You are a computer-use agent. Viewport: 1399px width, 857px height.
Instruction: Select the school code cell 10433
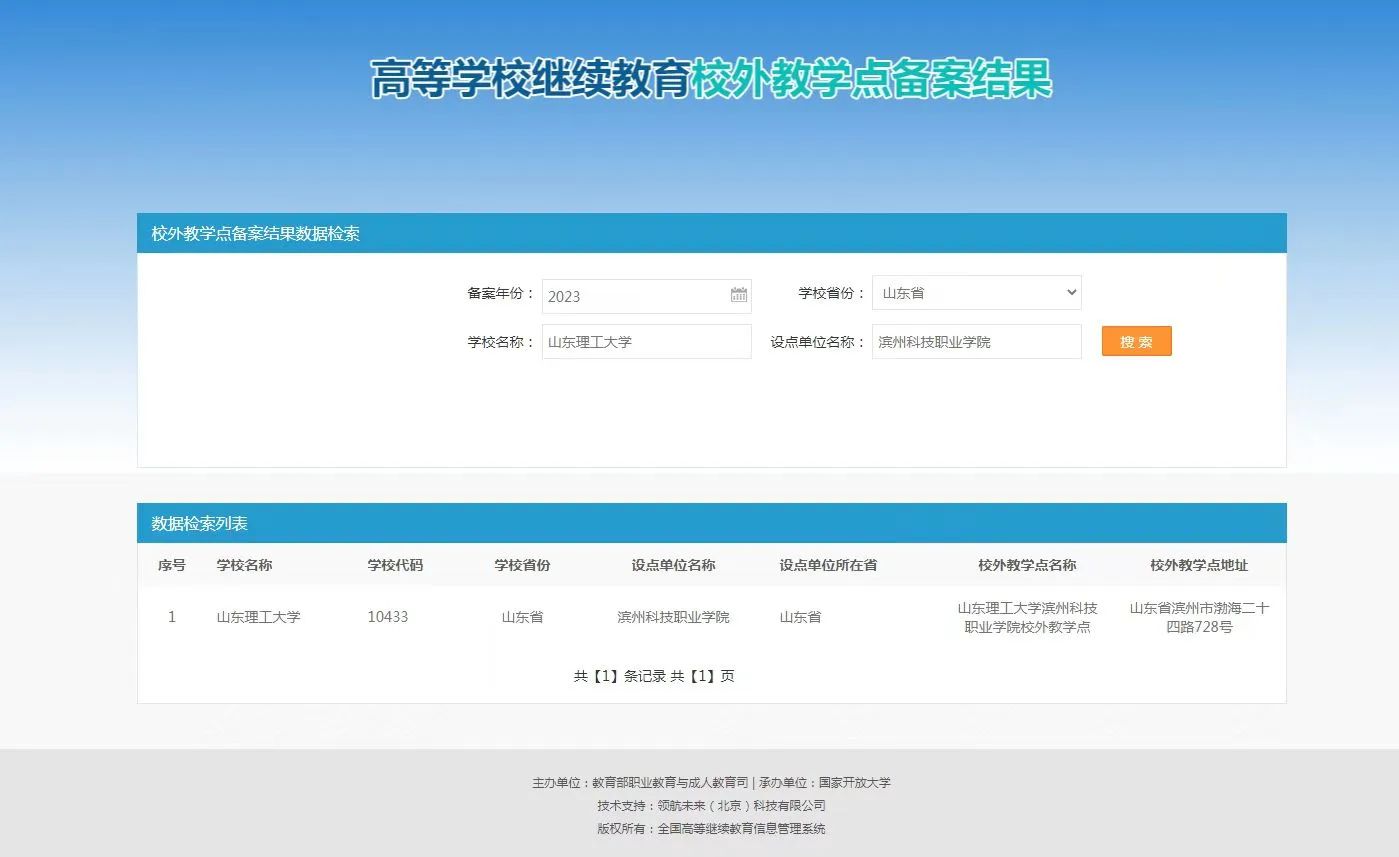pyautogui.click(x=387, y=617)
